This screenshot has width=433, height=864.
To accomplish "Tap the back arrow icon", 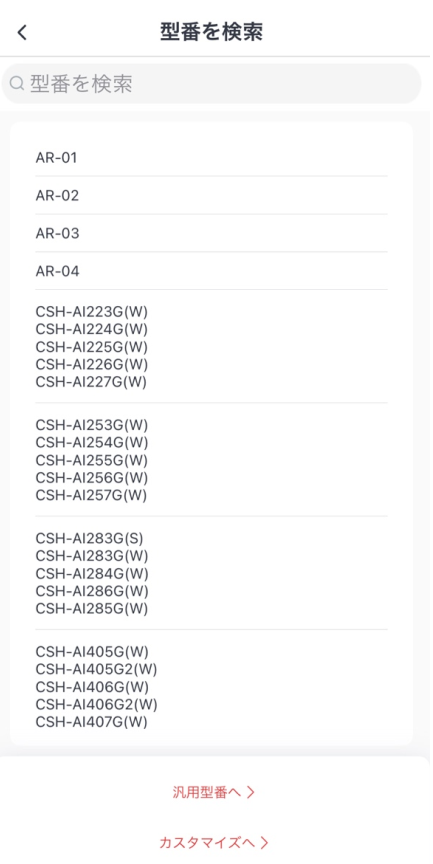I will 22,33.
